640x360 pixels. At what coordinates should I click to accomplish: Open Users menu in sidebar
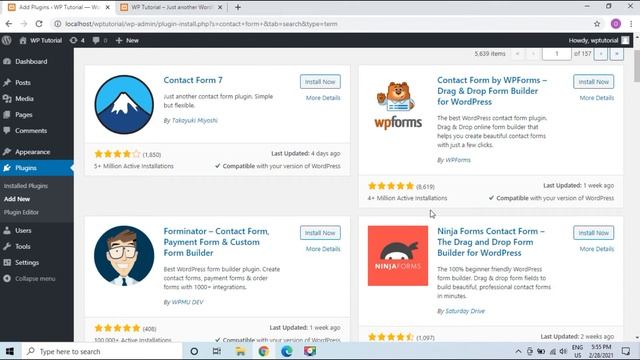coord(23,230)
